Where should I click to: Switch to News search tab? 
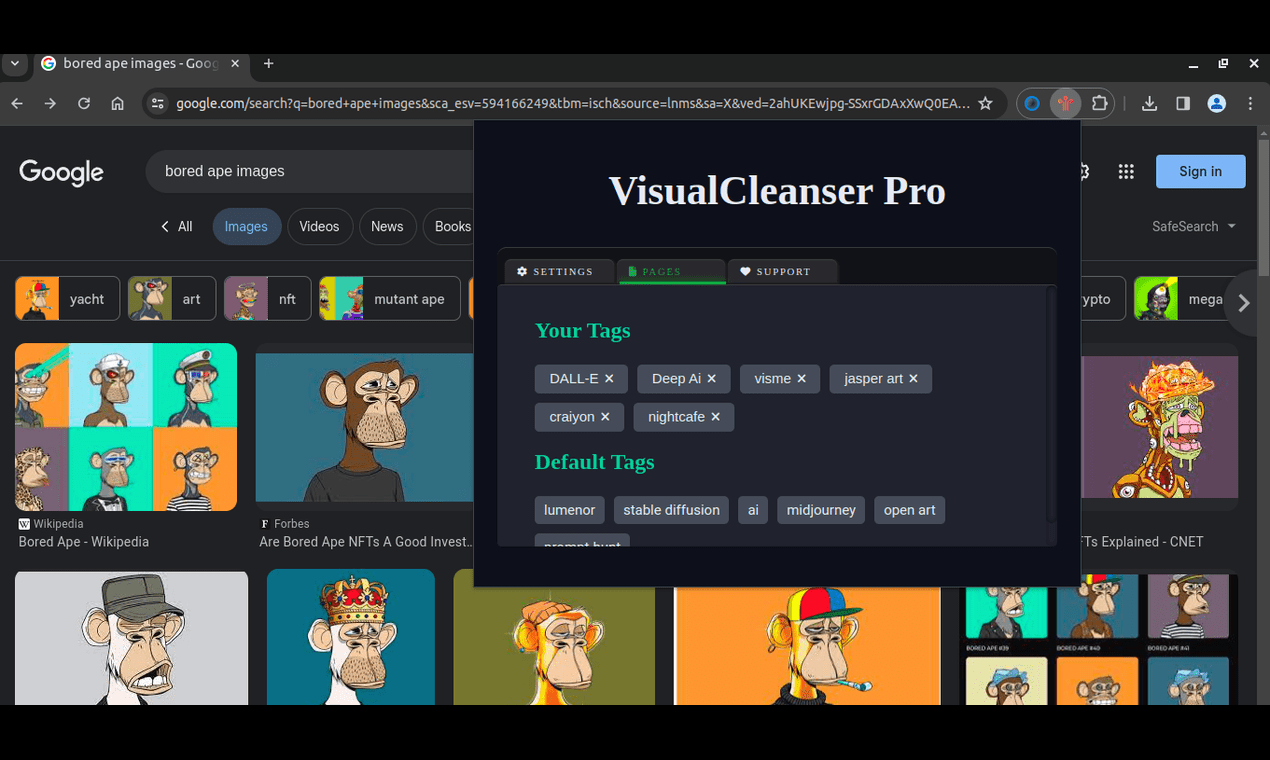[x=387, y=226]
